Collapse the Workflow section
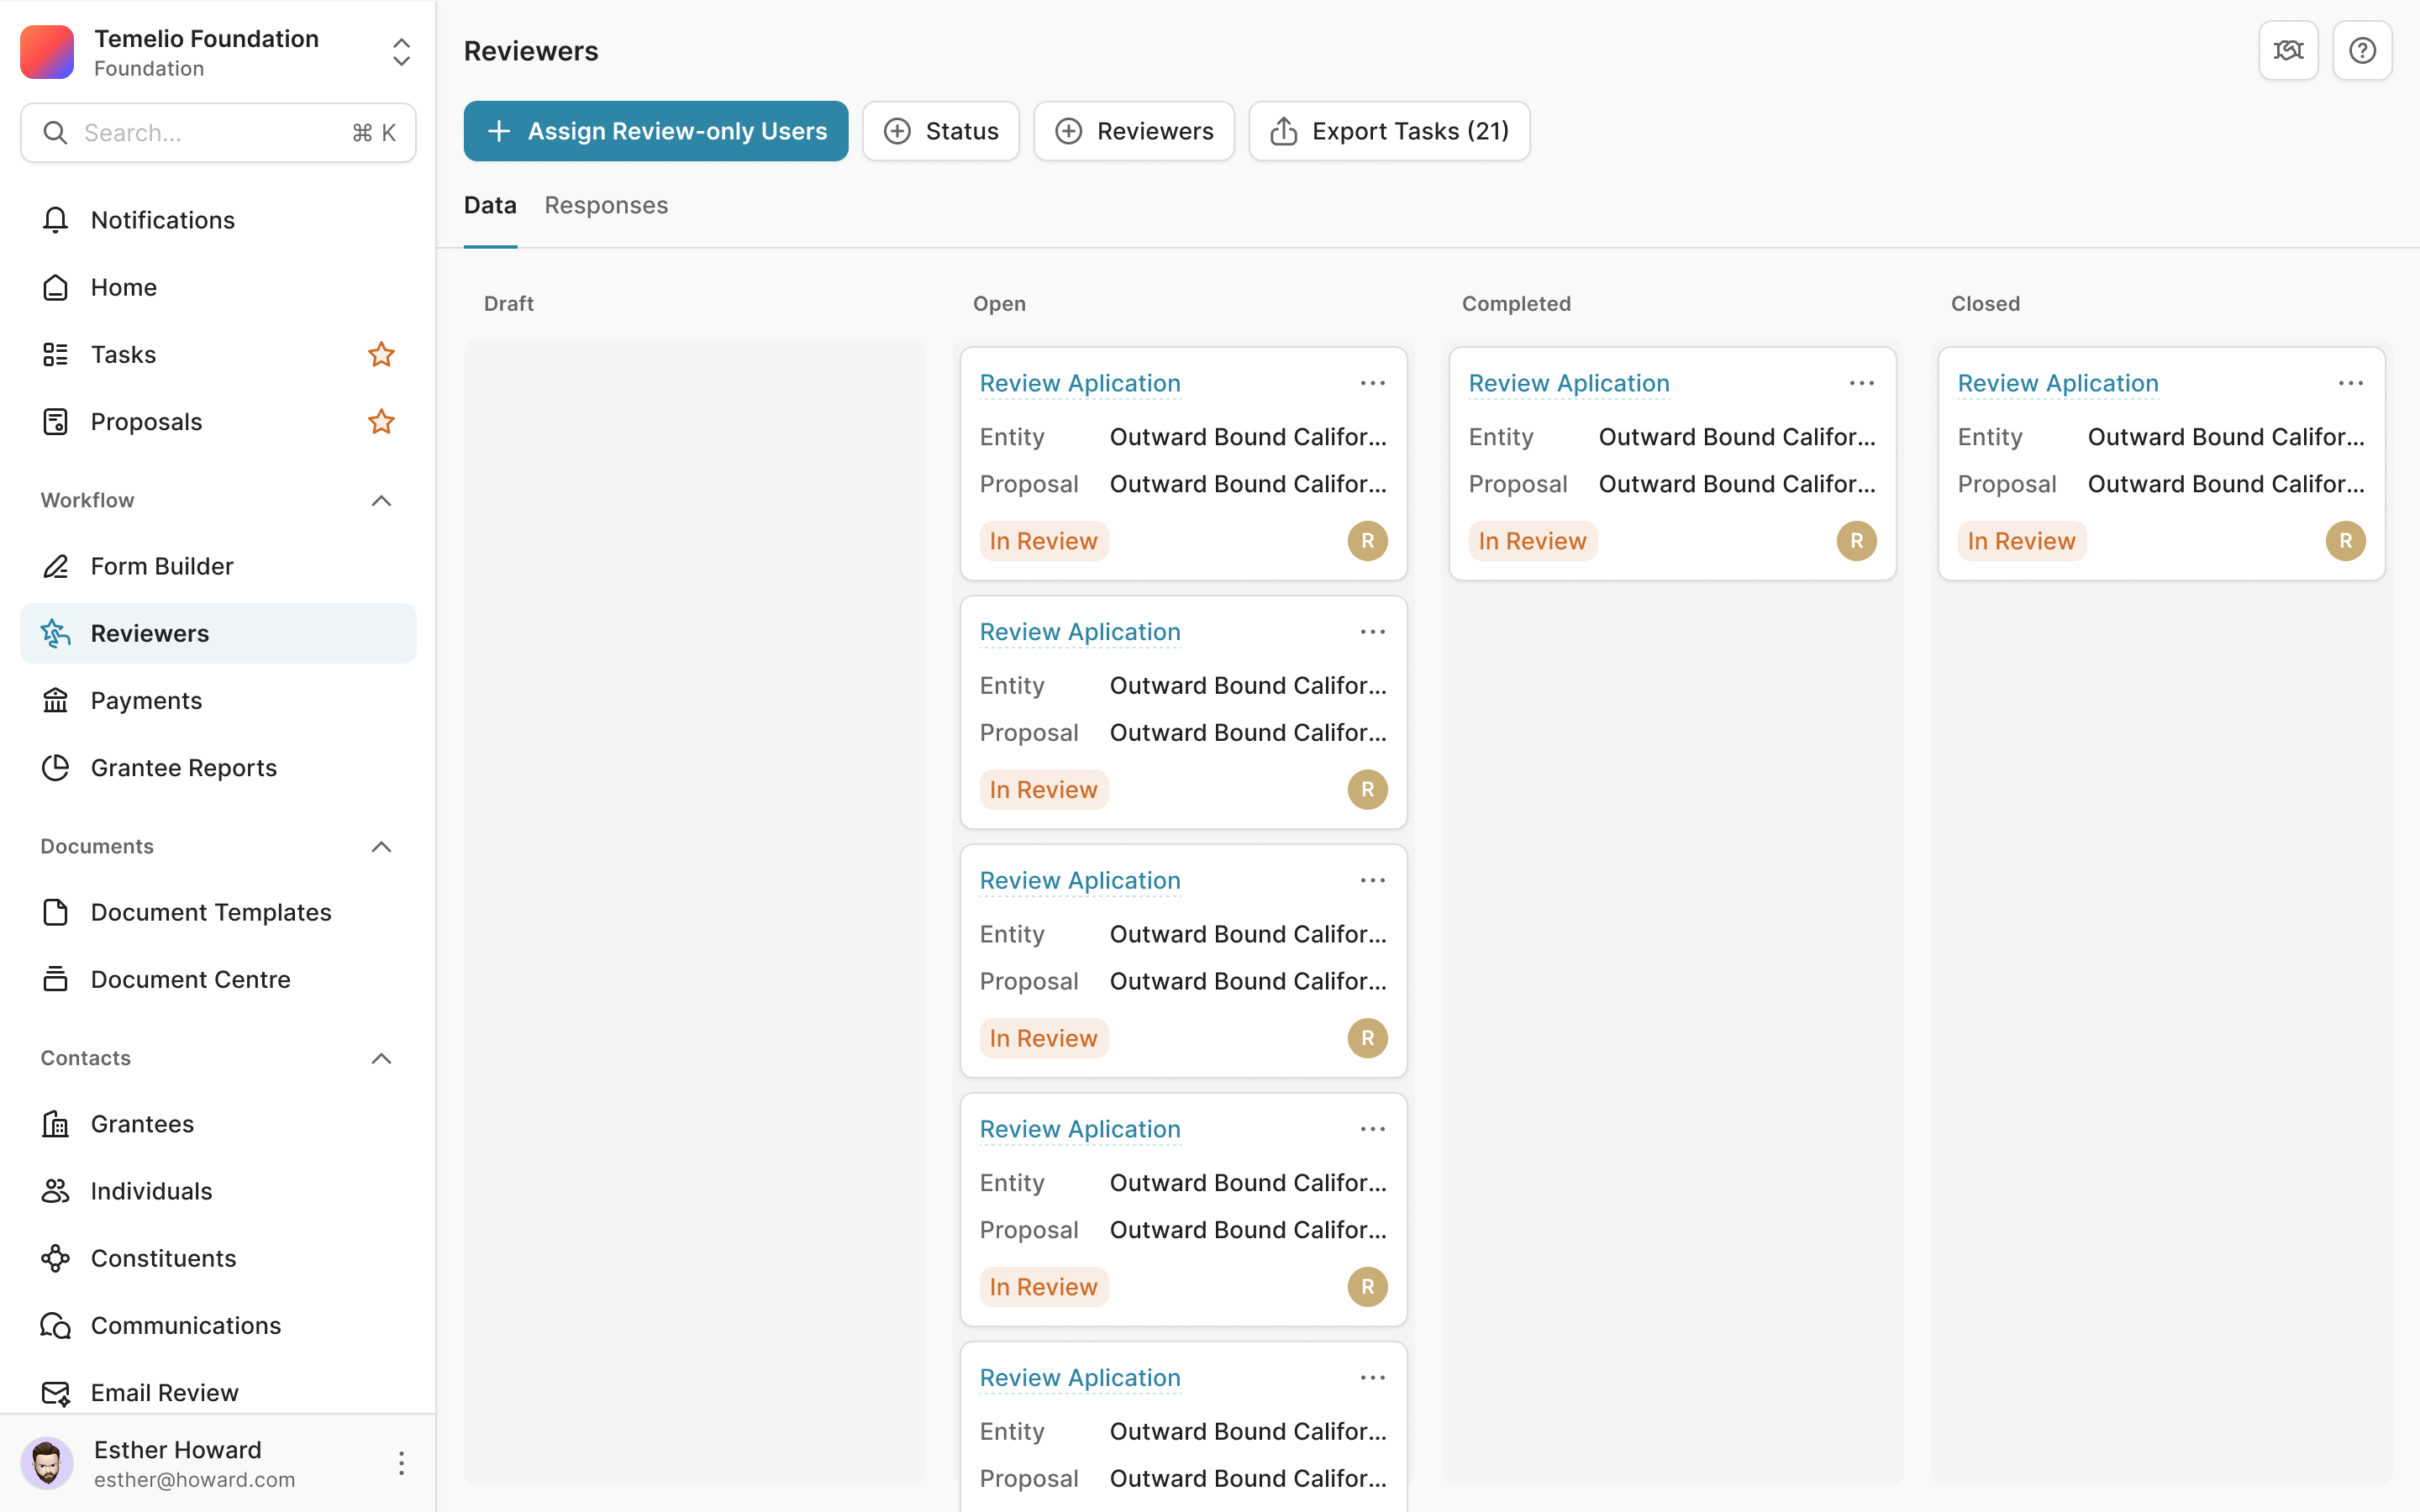The width and height of the screenshot is (2420, 1512). point(381,500)
